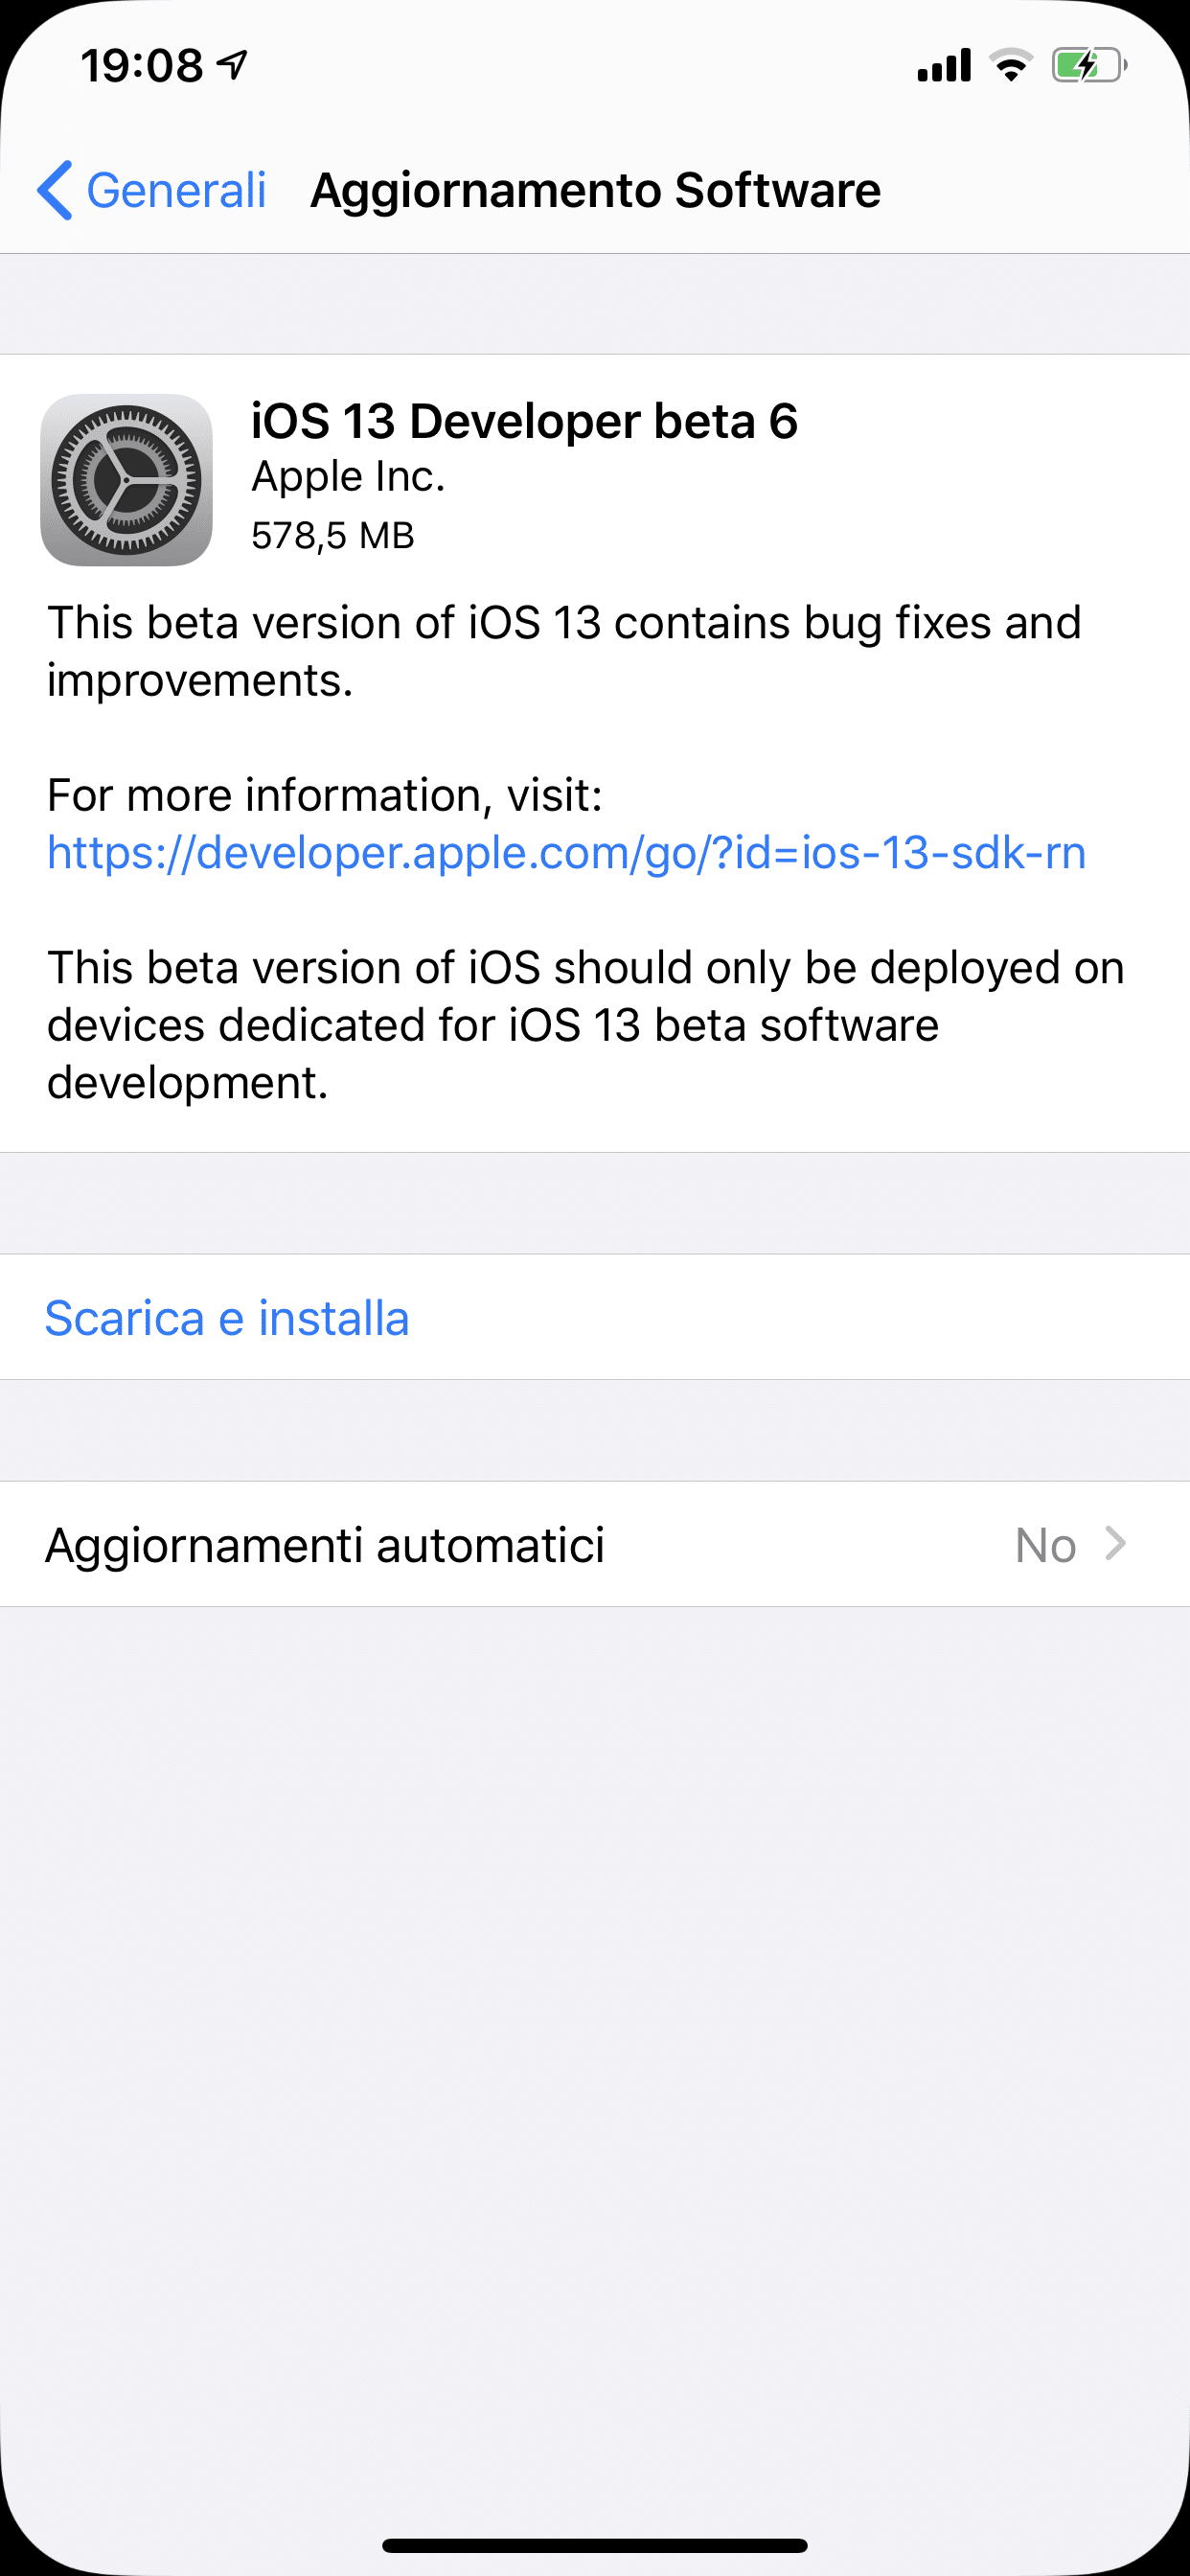Image resolution: width=1190 pixels, height=2576 pixels.
Task: Tap the 578,5 MB update size text
Action: [332, 536]
